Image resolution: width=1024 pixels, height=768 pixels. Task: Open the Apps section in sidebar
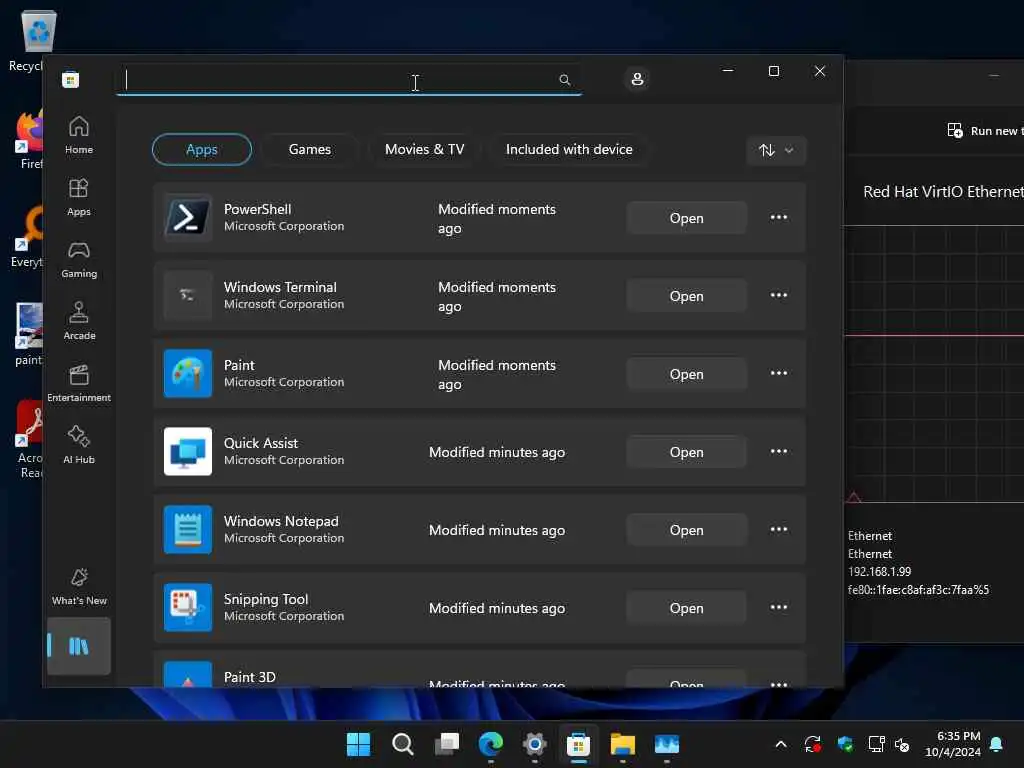(x=79, y=197)
